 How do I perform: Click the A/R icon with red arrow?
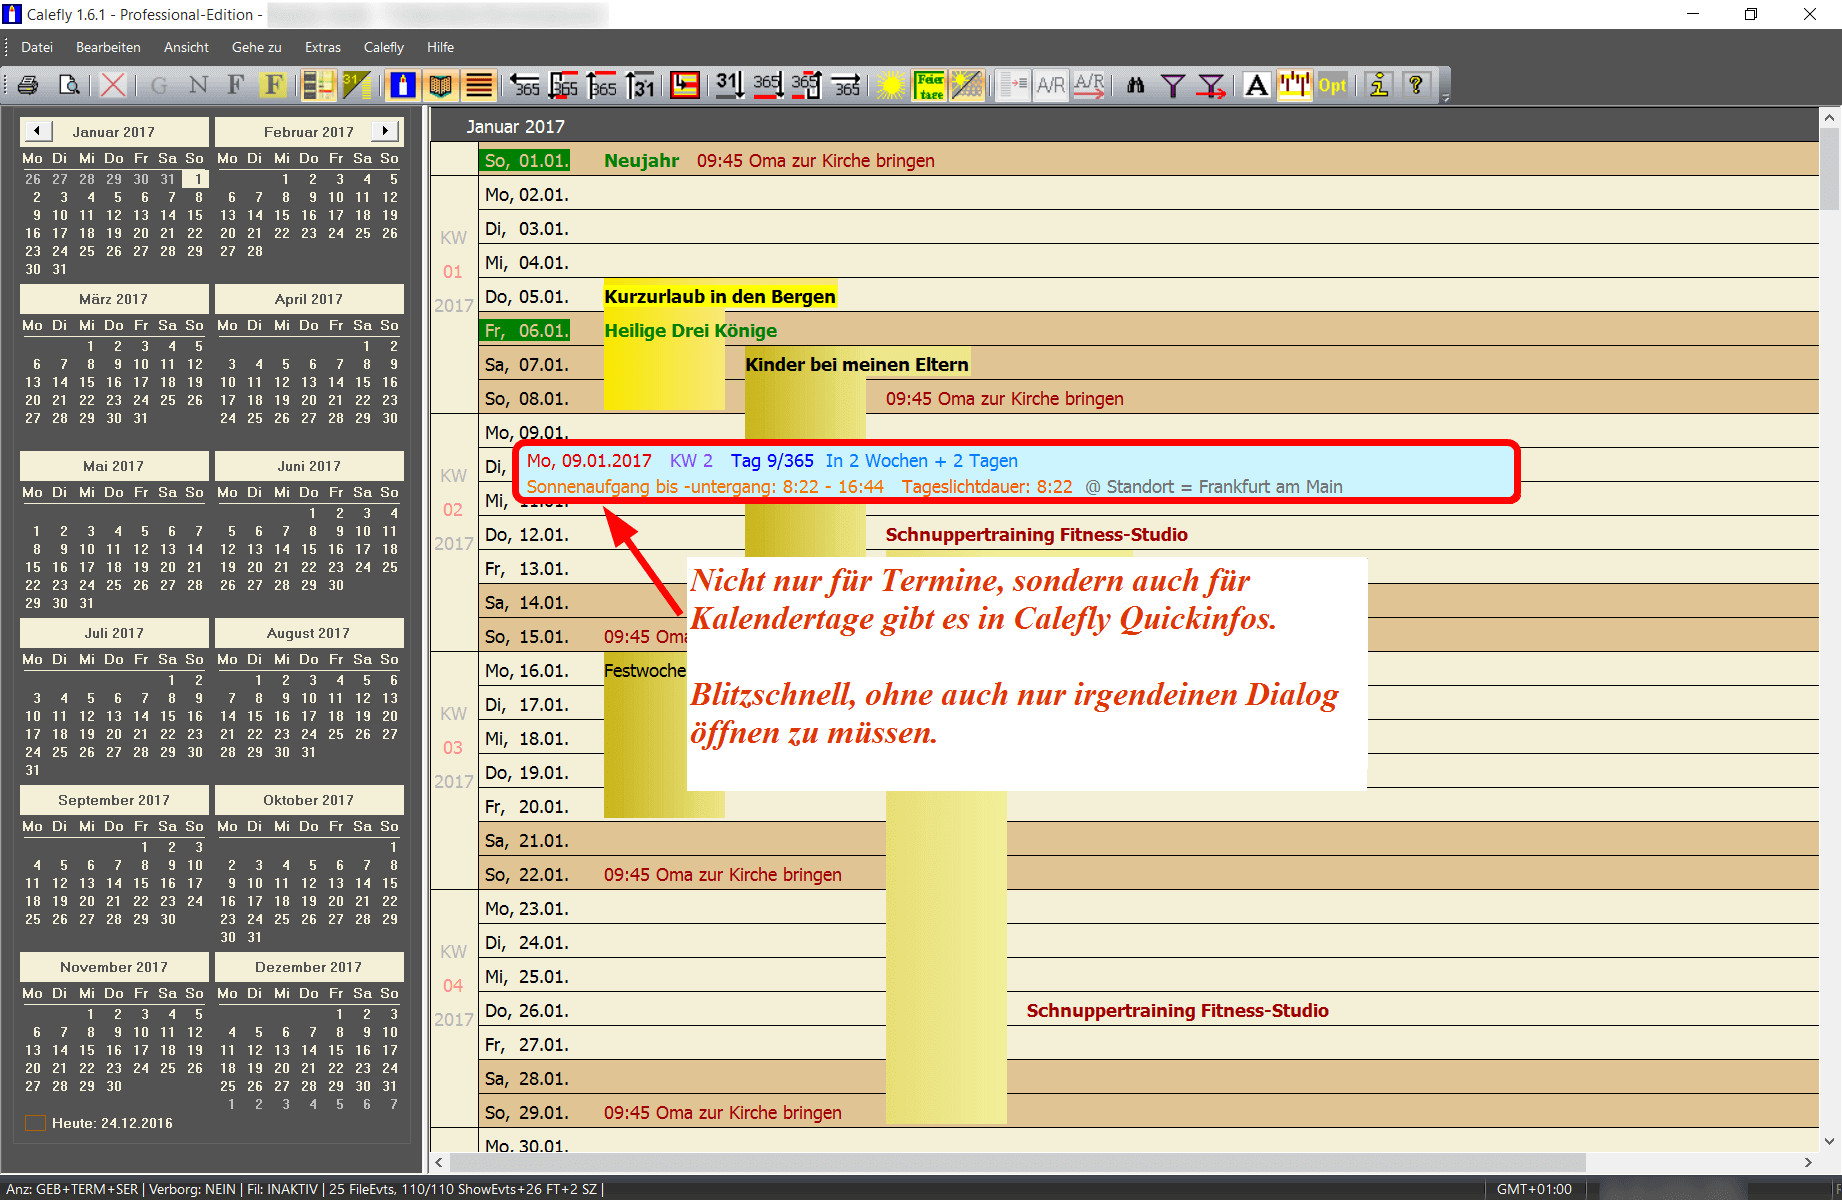point(1089,85)
